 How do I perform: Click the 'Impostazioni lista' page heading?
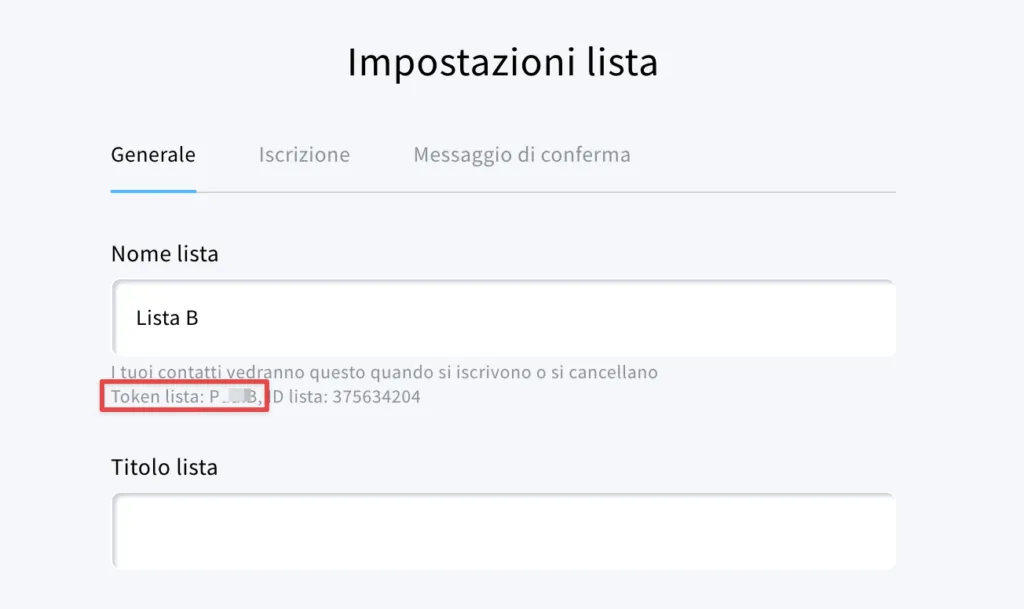502,63
